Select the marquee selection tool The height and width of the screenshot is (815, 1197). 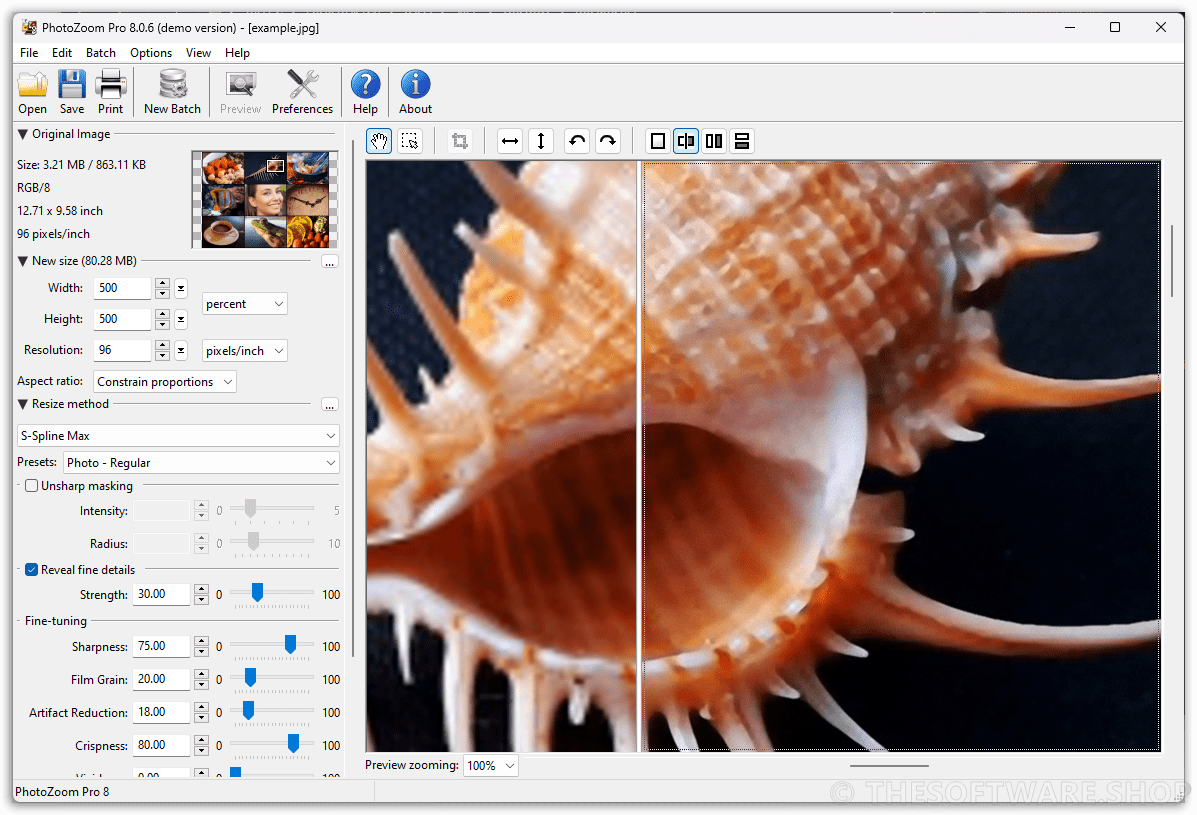point(410,141)
